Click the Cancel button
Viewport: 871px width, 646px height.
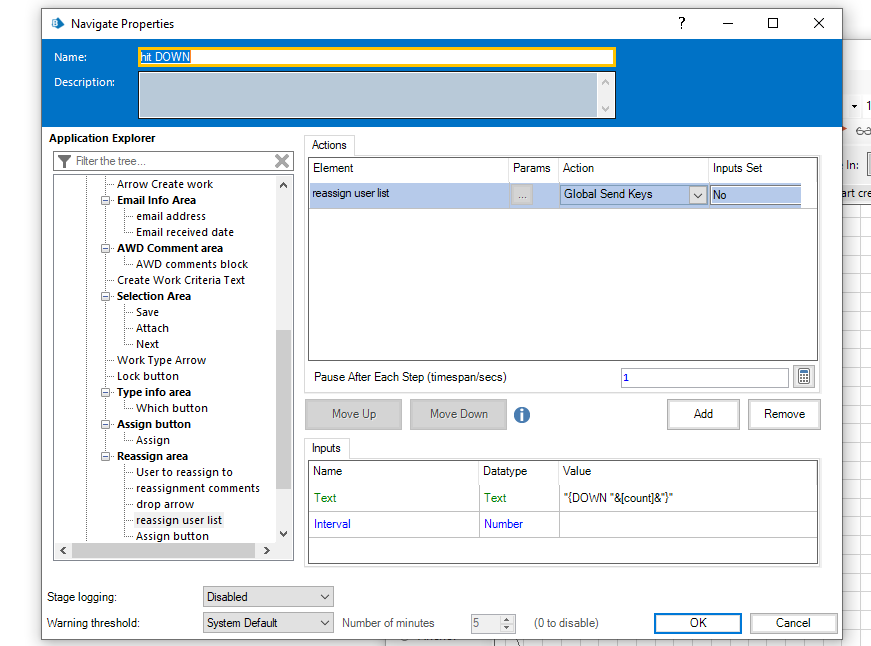click(793, 623)
